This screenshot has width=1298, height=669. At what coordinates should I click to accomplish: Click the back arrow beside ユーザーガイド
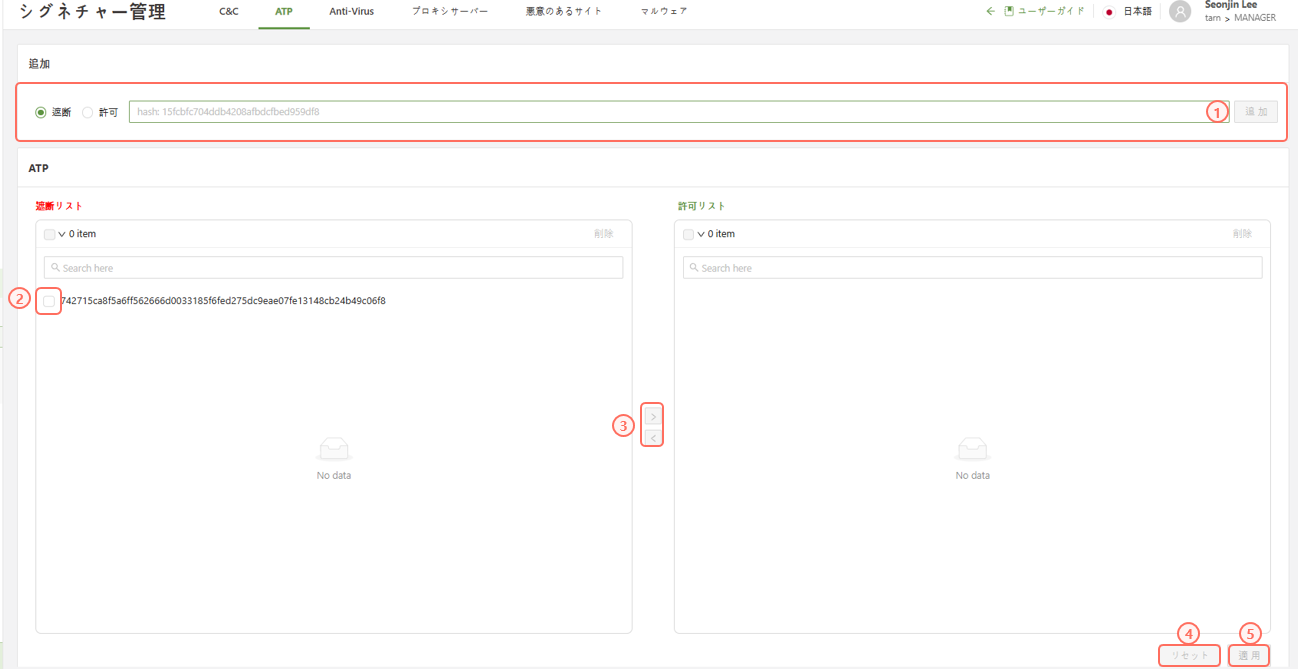coord(990,12)
